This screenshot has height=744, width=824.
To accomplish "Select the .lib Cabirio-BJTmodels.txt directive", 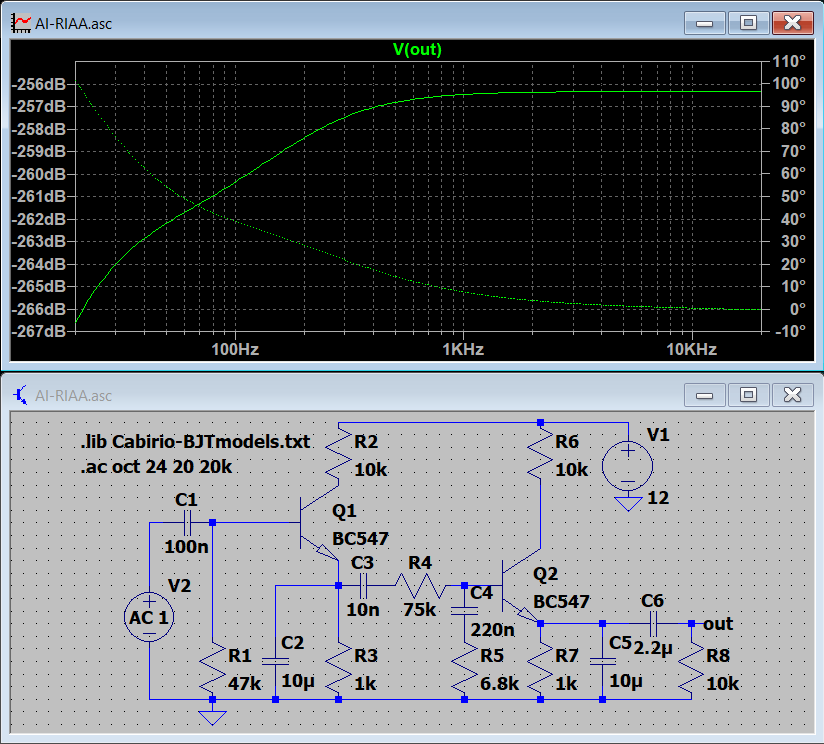I will tap(195, 442).
